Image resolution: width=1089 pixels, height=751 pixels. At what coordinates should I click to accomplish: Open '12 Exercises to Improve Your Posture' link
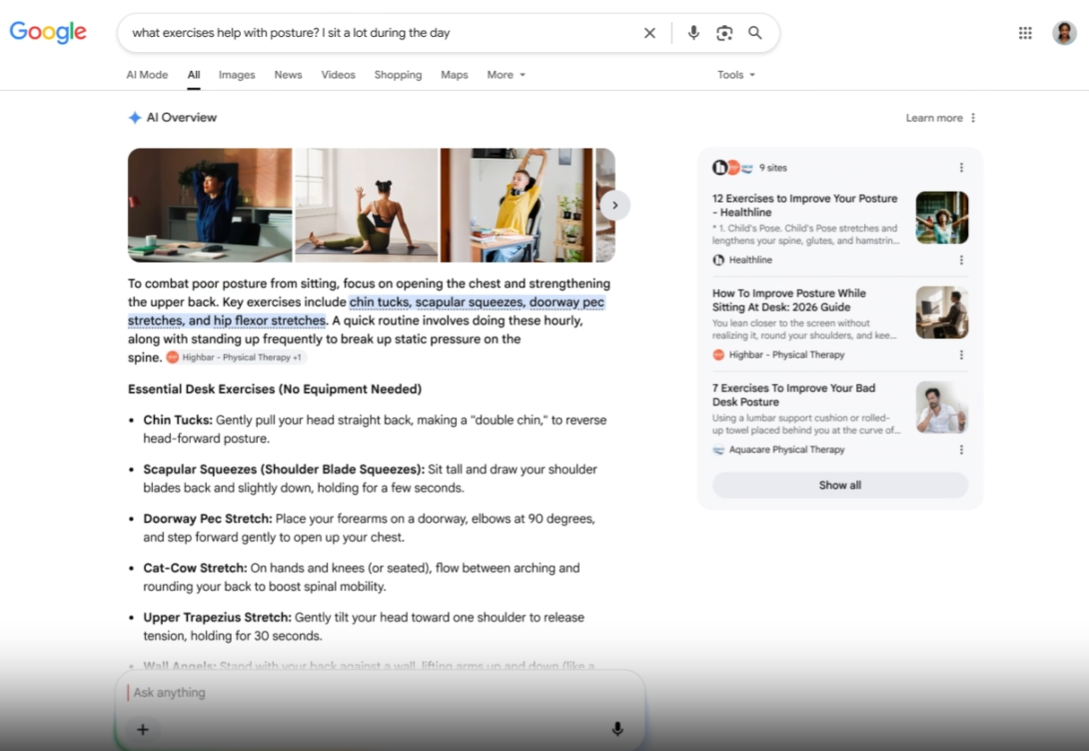pos(805,205)
